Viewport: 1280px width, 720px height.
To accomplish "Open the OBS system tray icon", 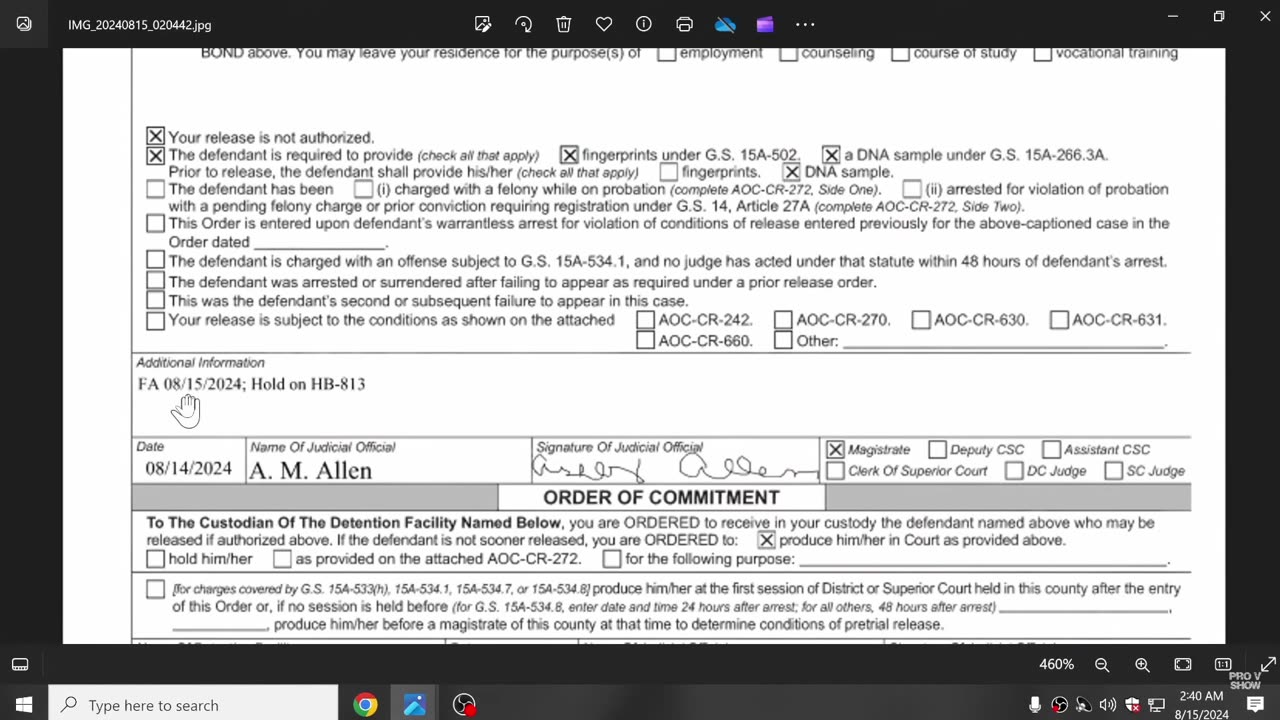I will tap(1059, 705).
